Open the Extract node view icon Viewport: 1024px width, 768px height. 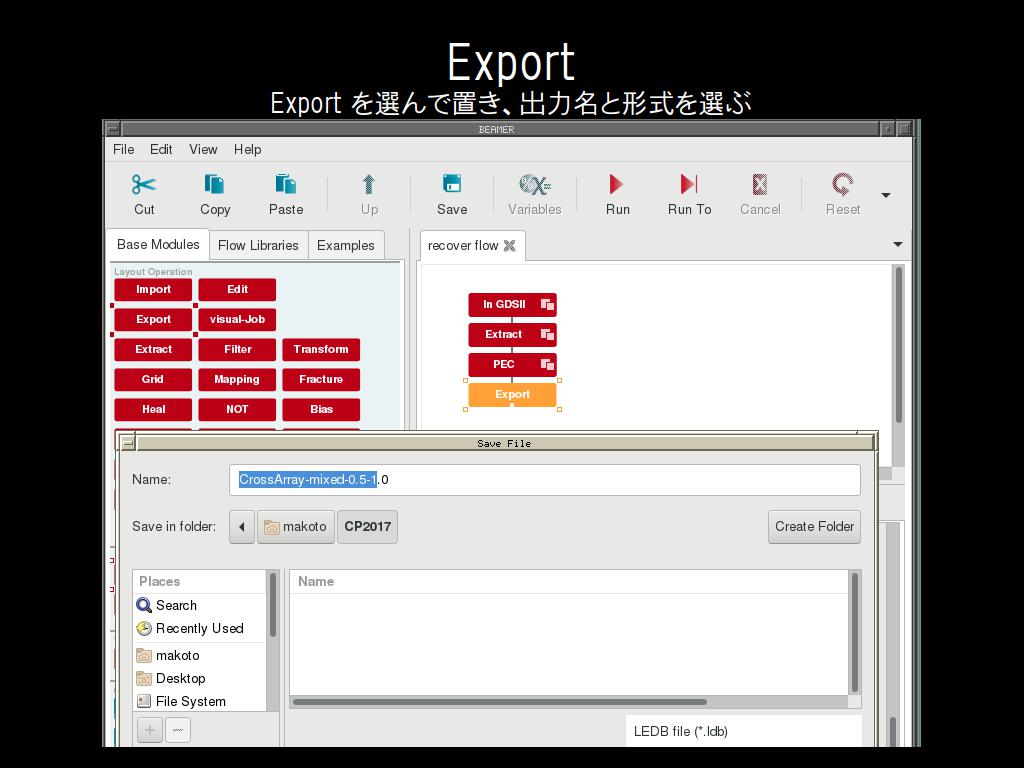547,334
